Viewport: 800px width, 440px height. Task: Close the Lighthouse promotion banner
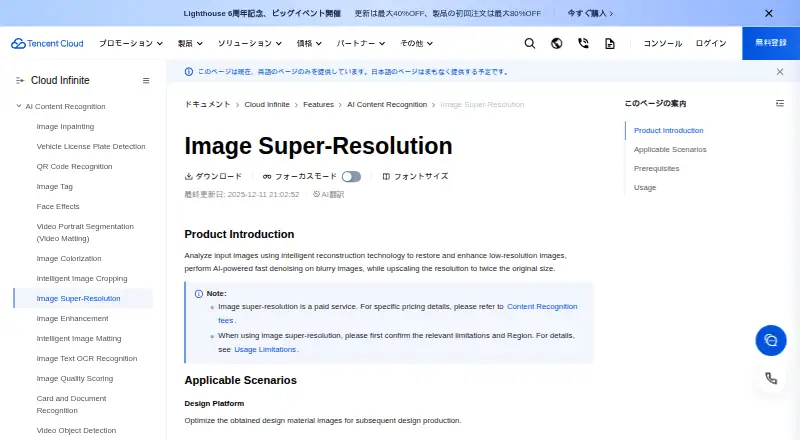coord(769,13)
